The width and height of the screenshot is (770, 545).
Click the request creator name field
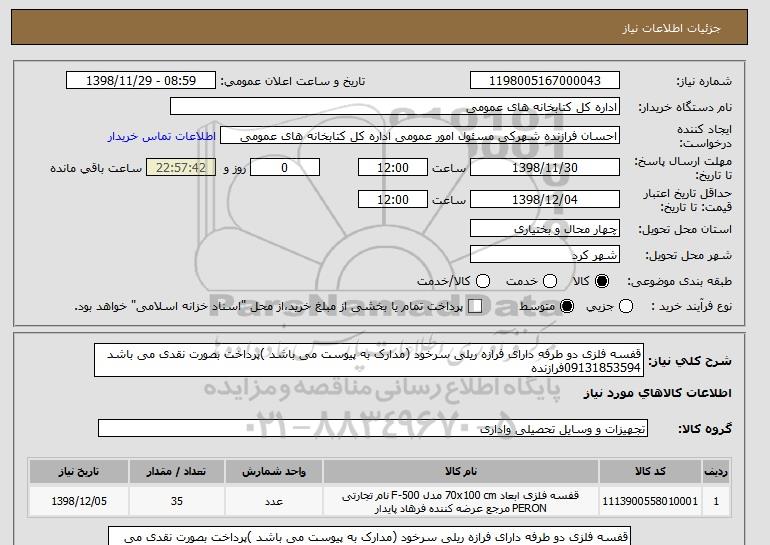(x=420, y=136)
